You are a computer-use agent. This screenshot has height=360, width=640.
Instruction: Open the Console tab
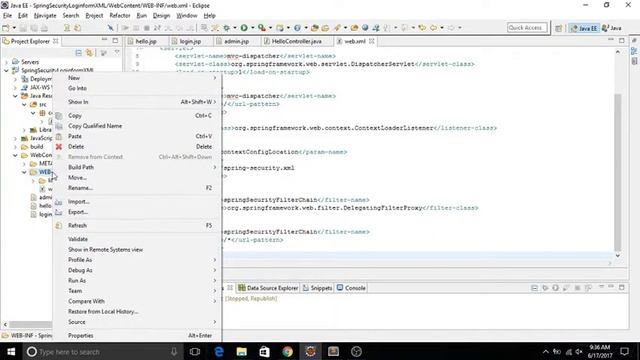tap(351, 288)
